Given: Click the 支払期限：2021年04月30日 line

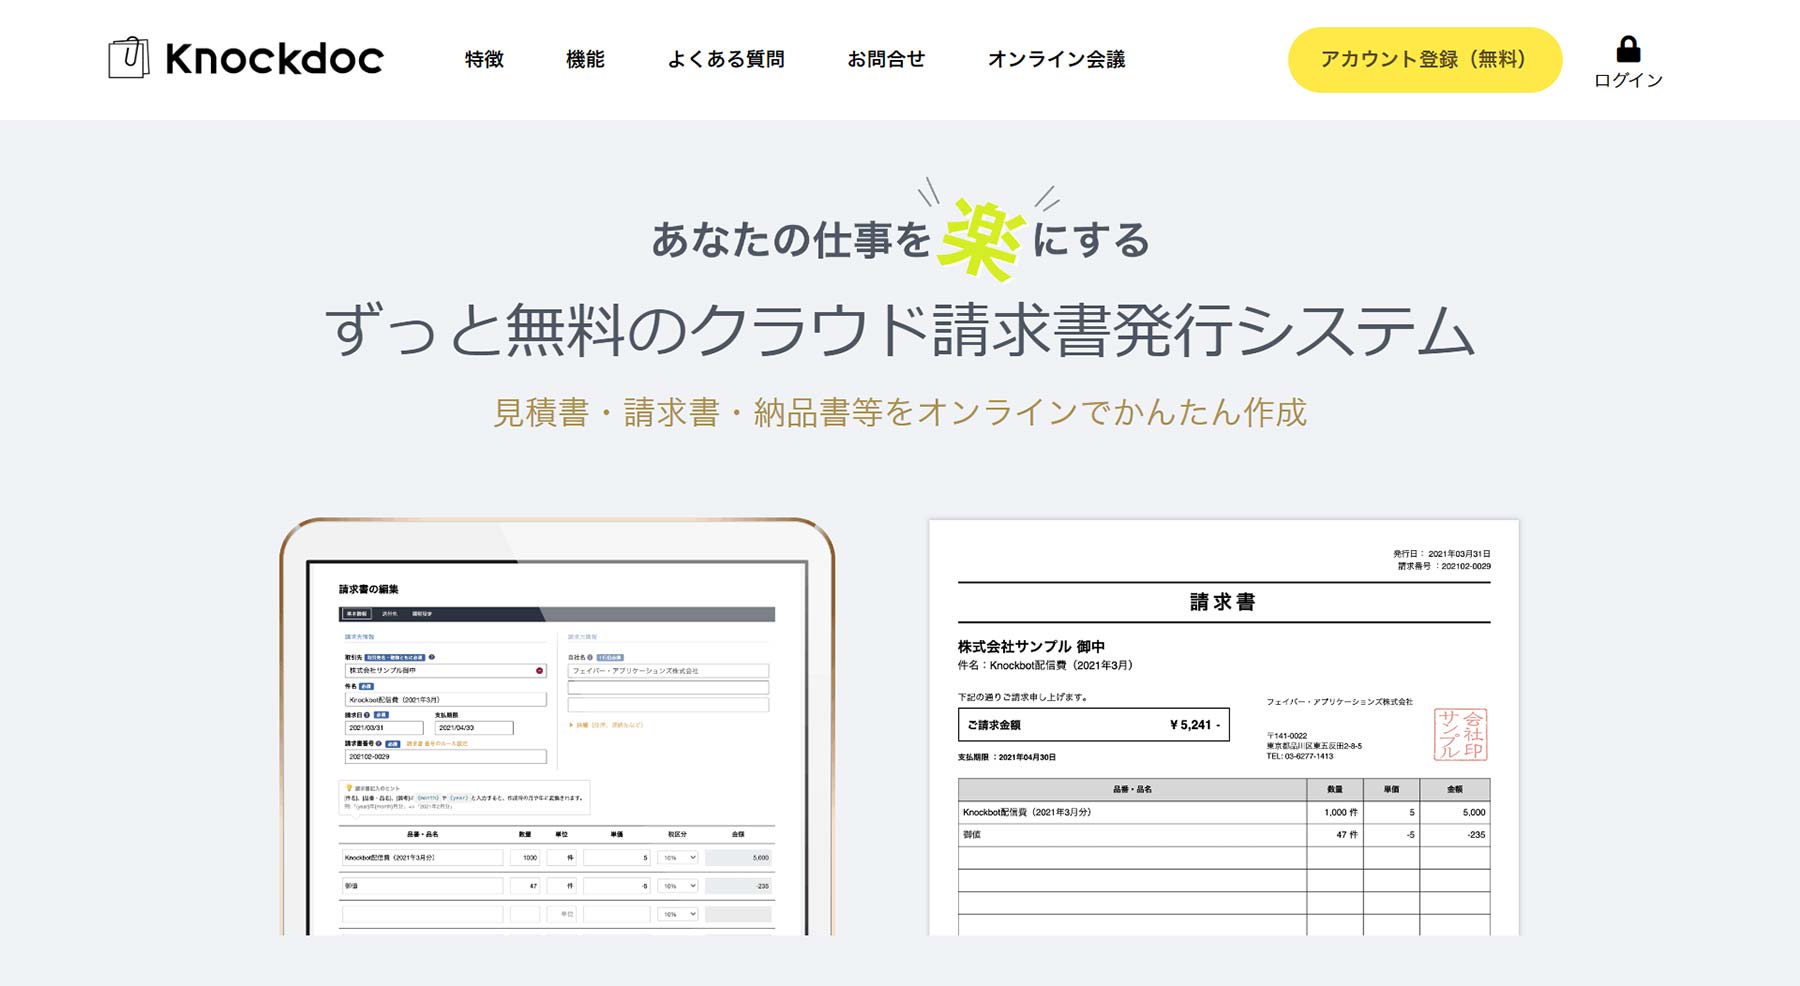Looking at the screenshot, I should point(1007,757).
